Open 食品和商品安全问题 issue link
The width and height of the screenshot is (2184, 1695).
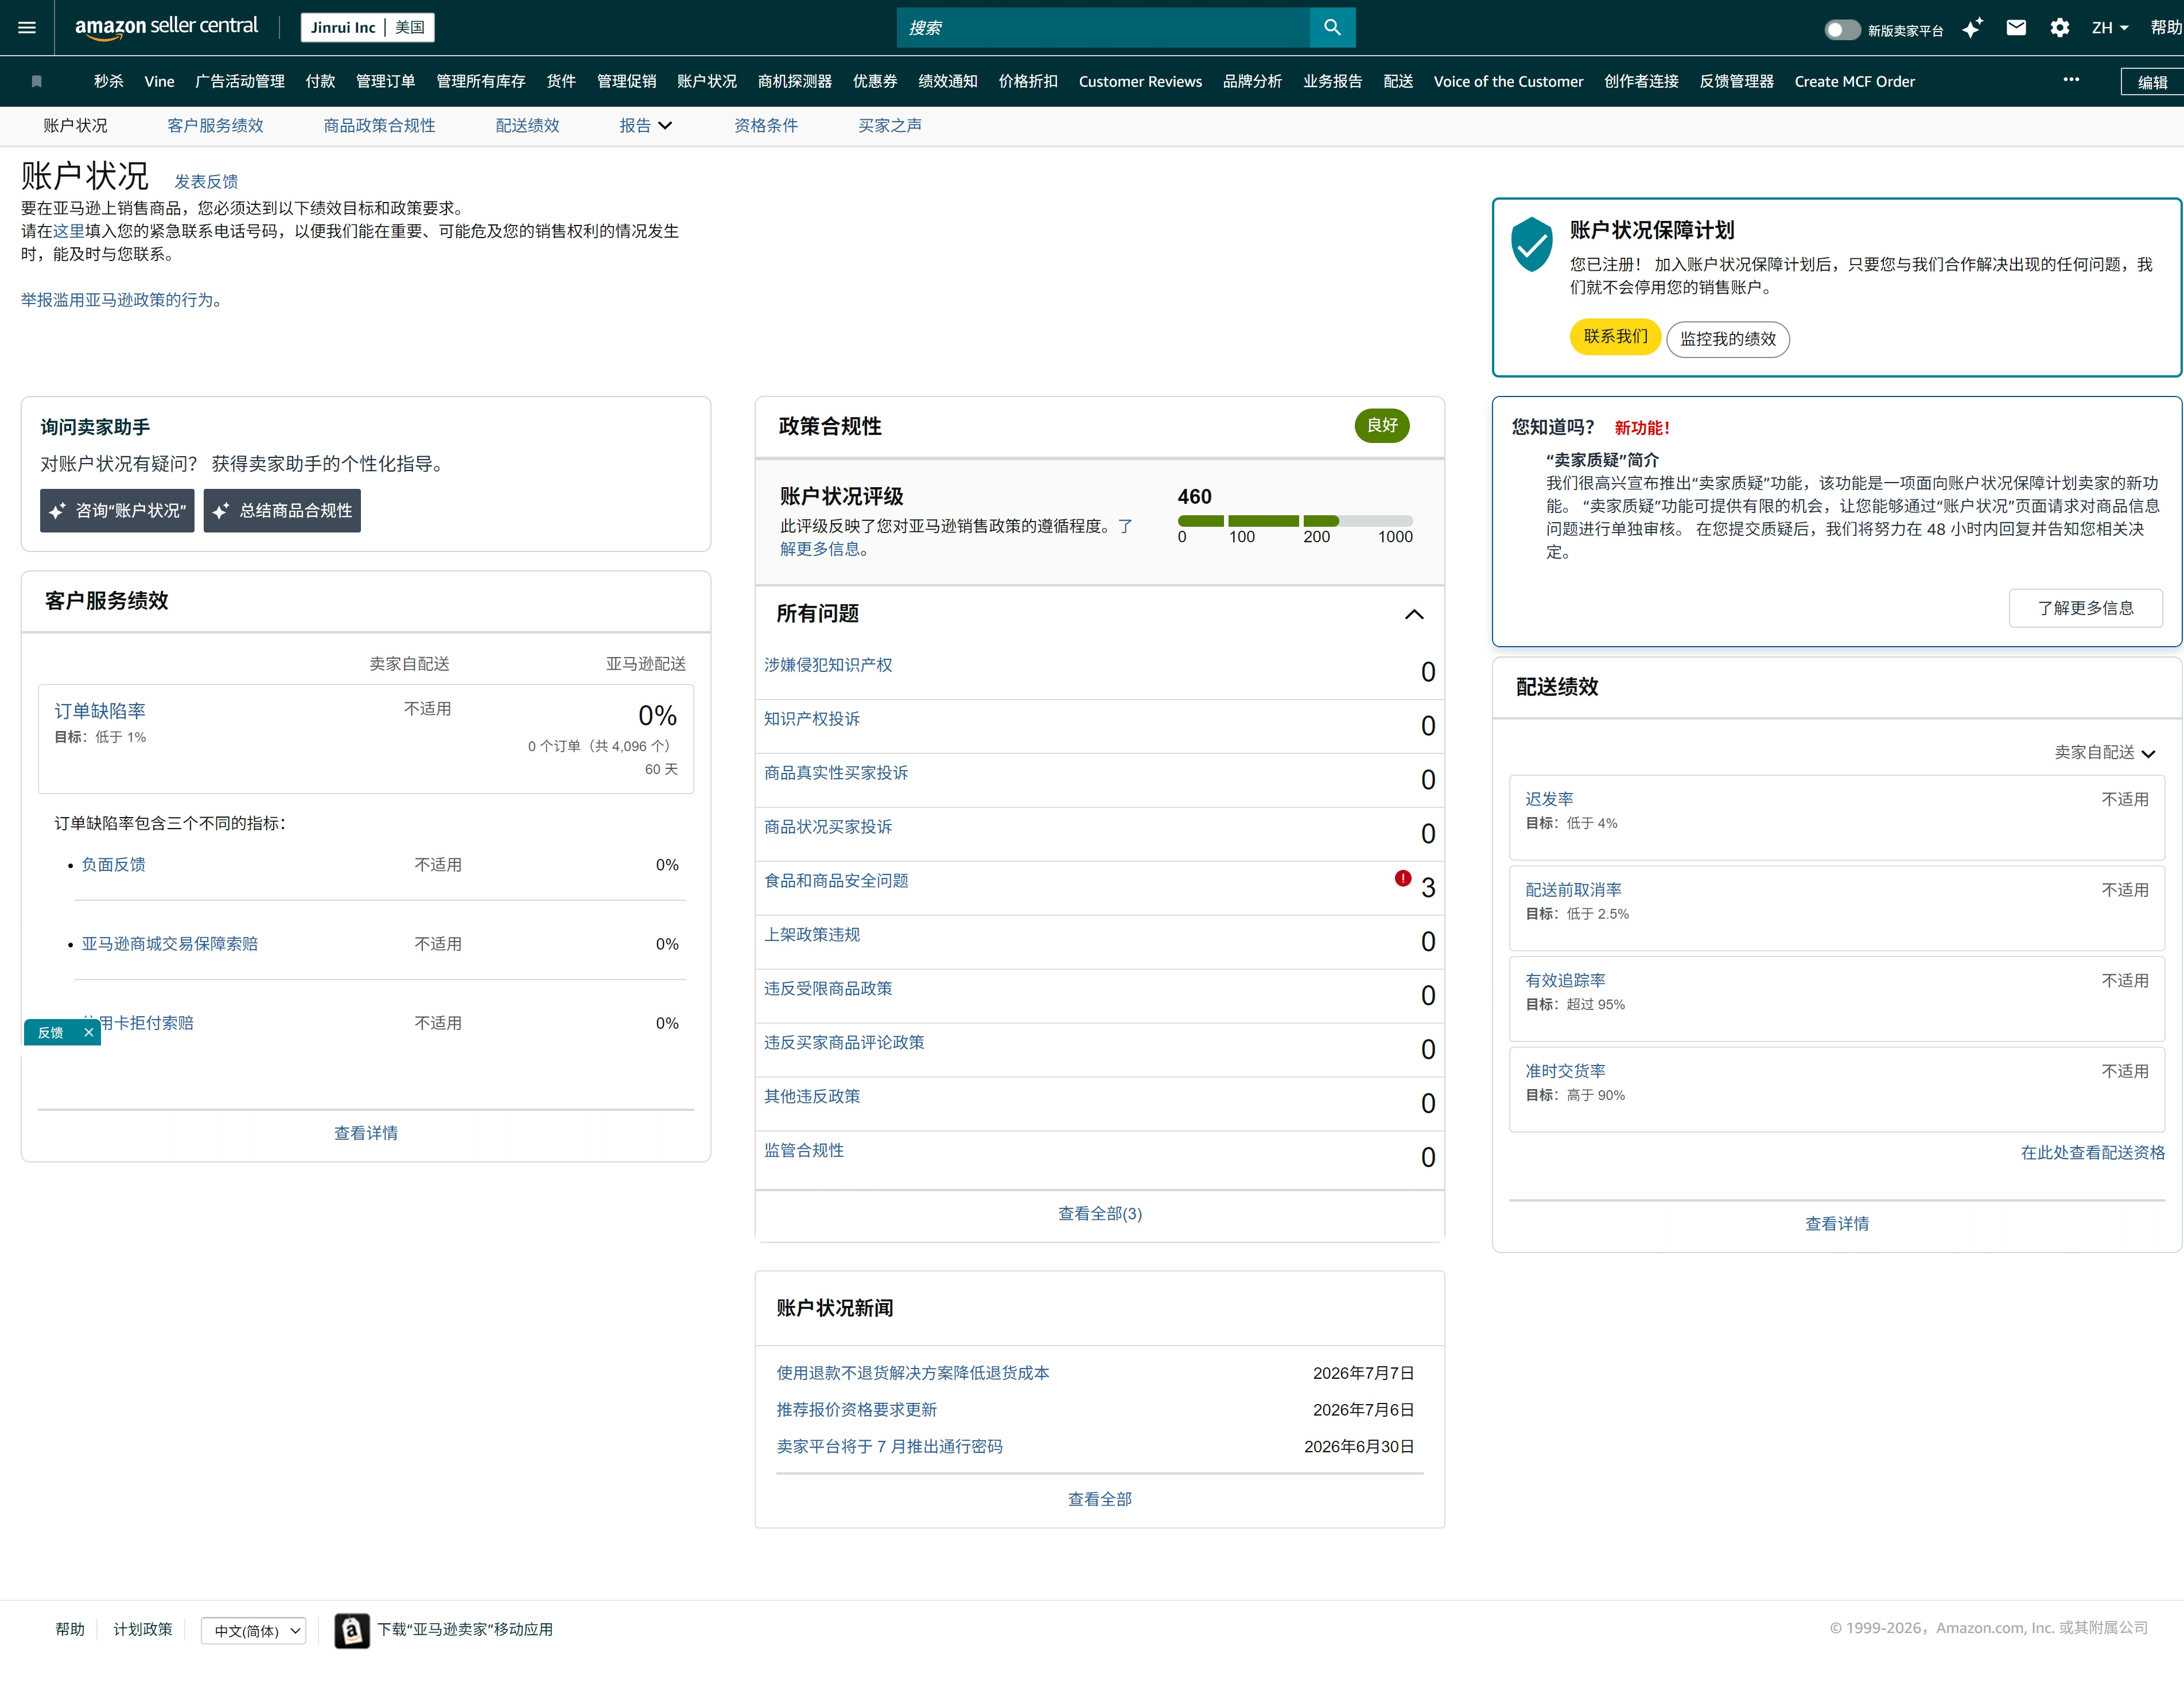[836, 881]
